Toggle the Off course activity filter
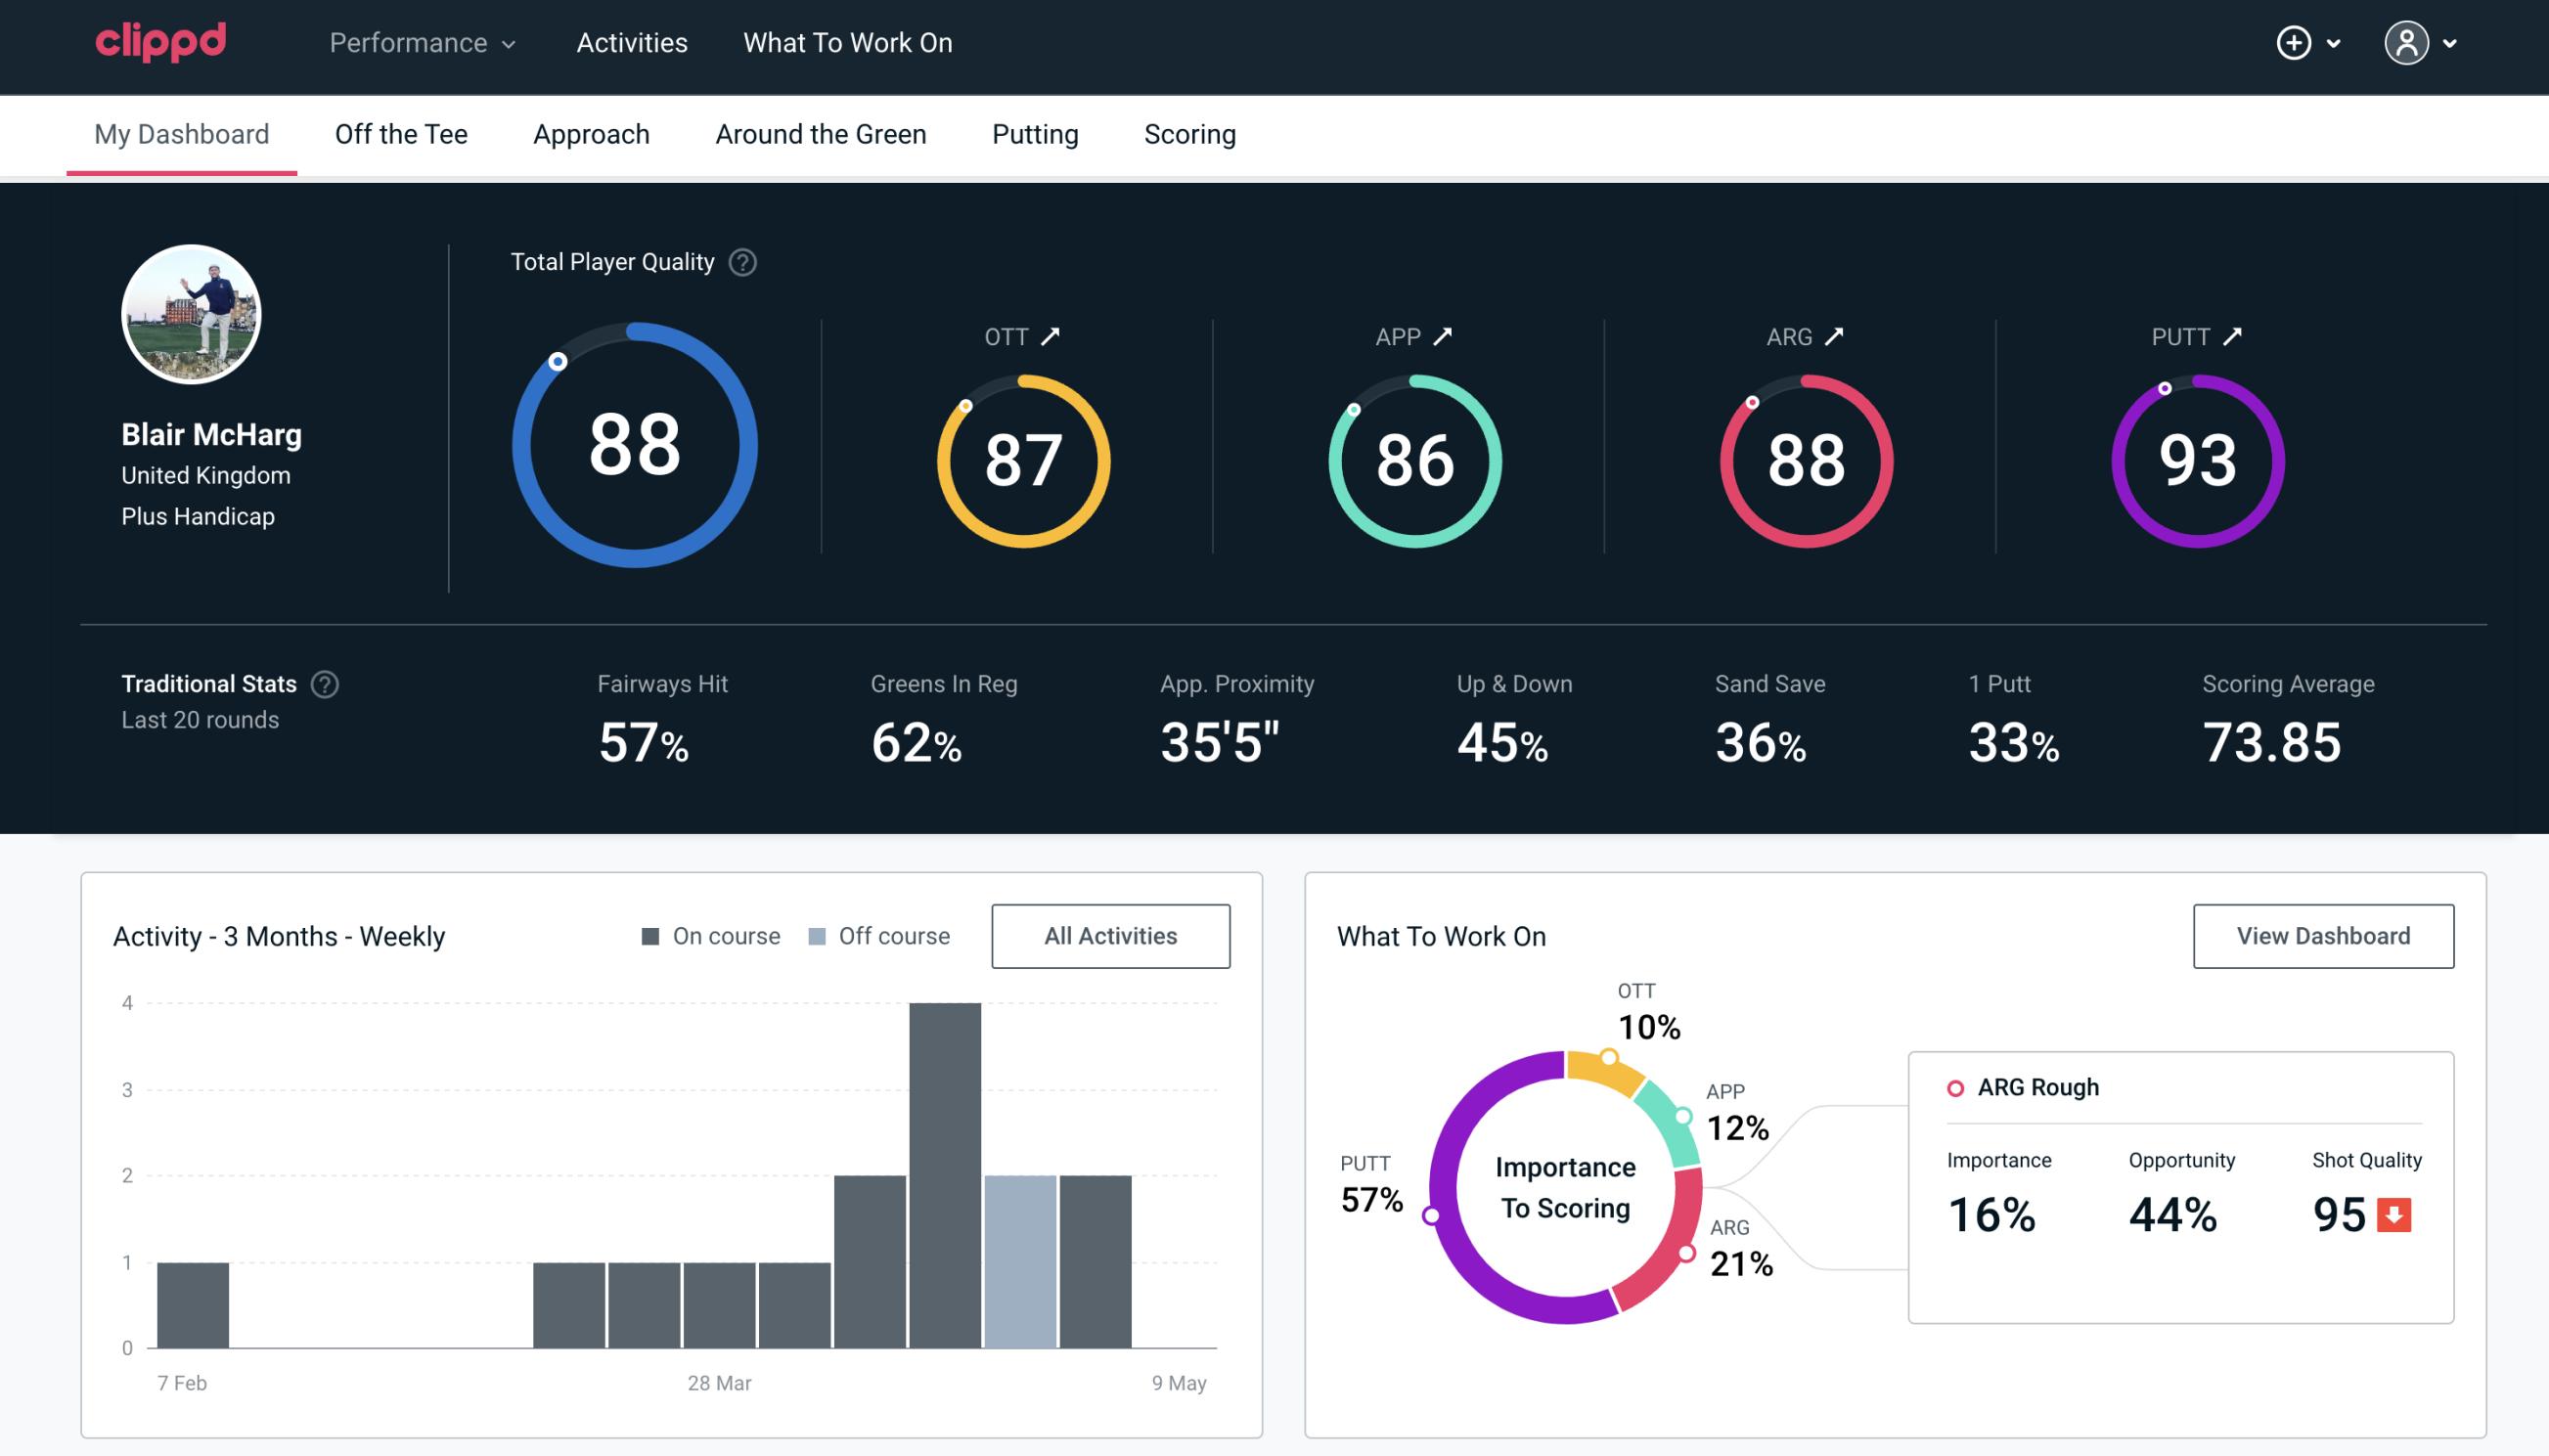Image resolution: width=2549 pixels, height=1456 pixels. pyautogui.click(x=877, y=935)
